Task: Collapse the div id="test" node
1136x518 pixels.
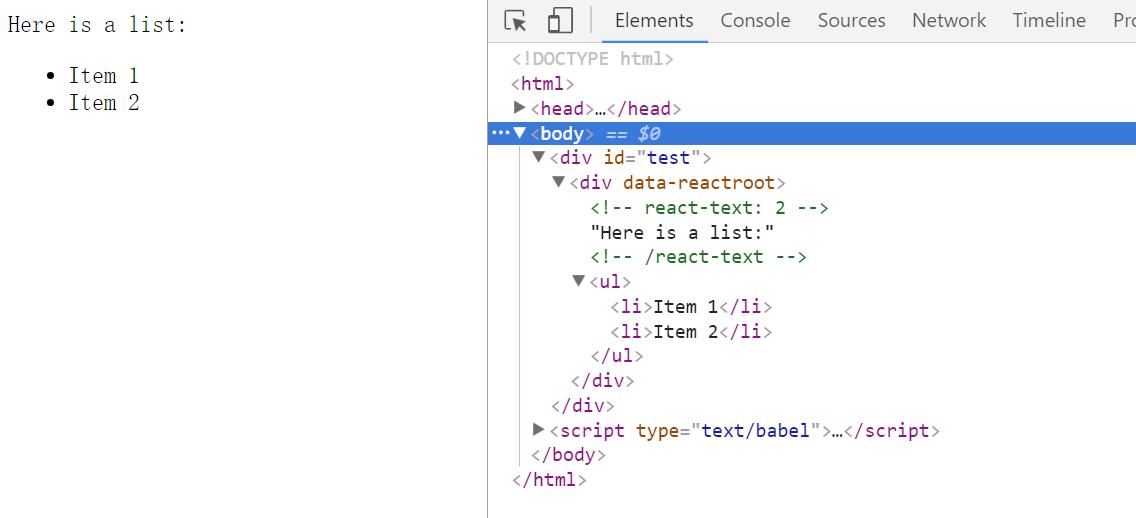Action: coord(538,157)
